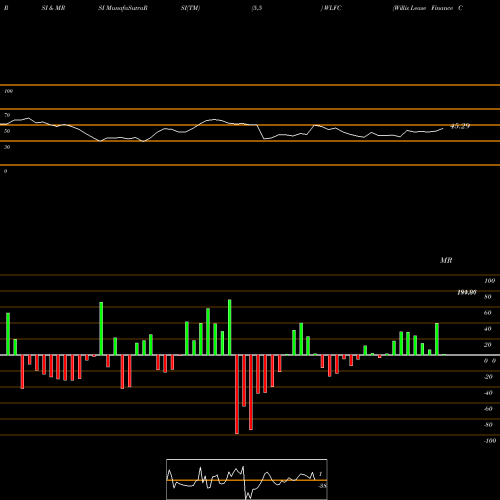
Task: Click the MR label above the bar chart
Action: 446,260
